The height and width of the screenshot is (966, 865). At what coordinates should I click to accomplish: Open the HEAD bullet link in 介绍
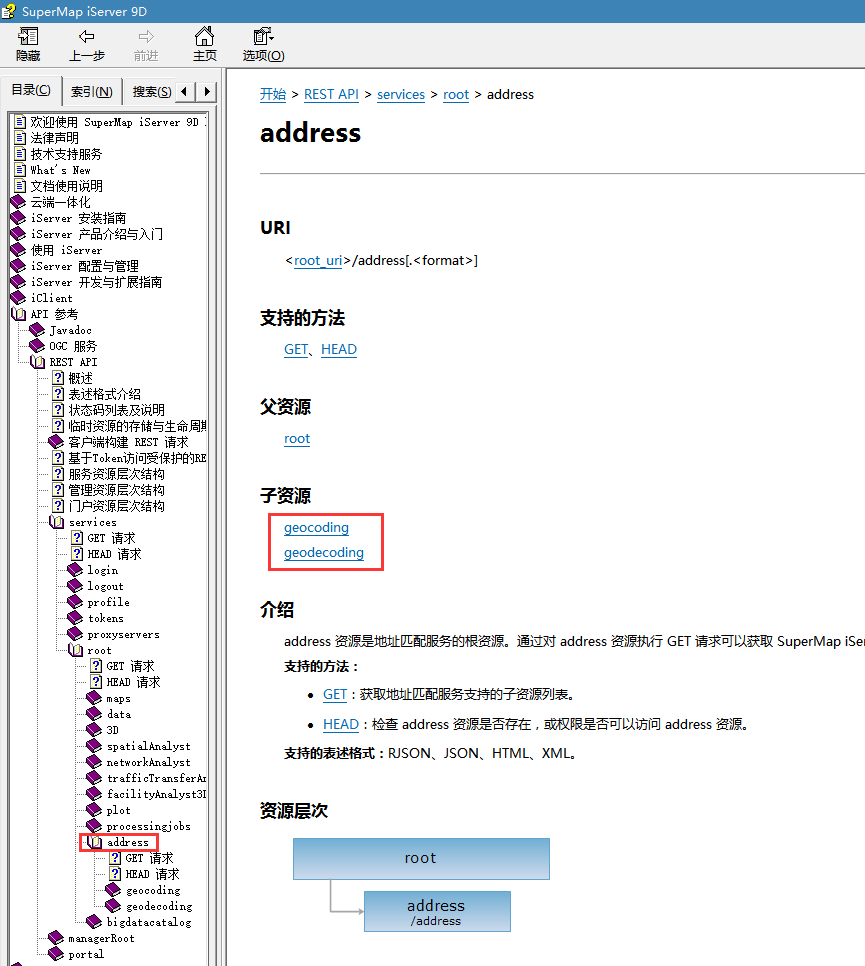[x=341, y=724]
